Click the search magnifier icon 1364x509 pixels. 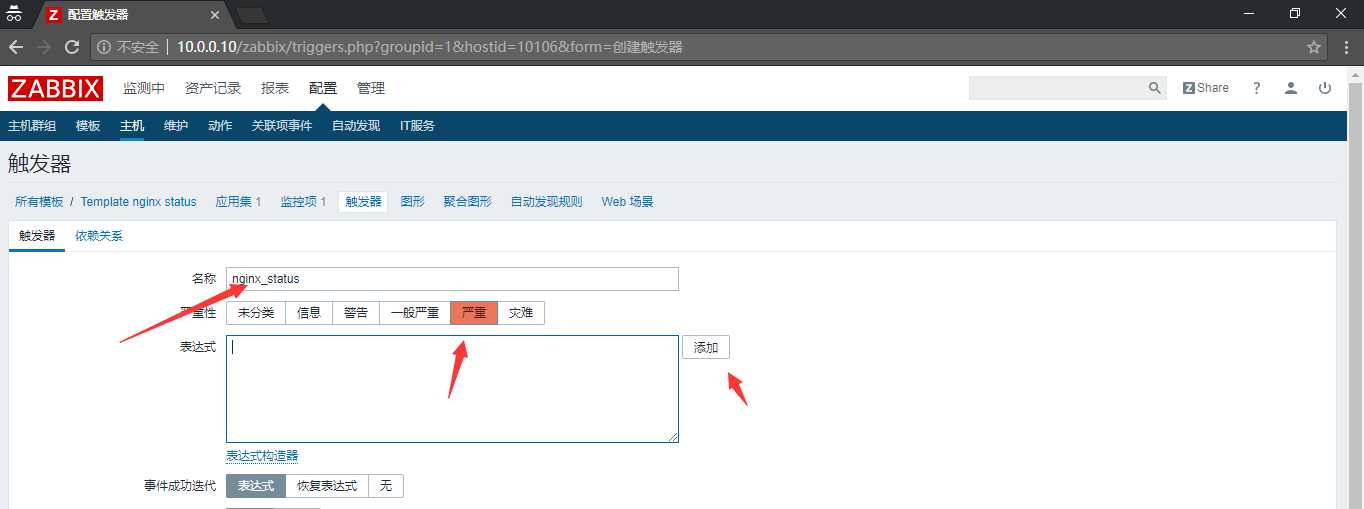tap(1155, 89)
